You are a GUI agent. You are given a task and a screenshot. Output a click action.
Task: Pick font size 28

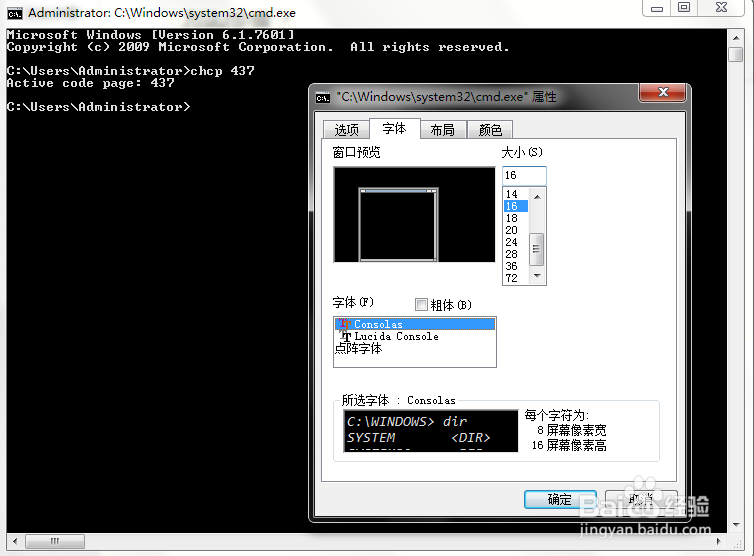515,254
